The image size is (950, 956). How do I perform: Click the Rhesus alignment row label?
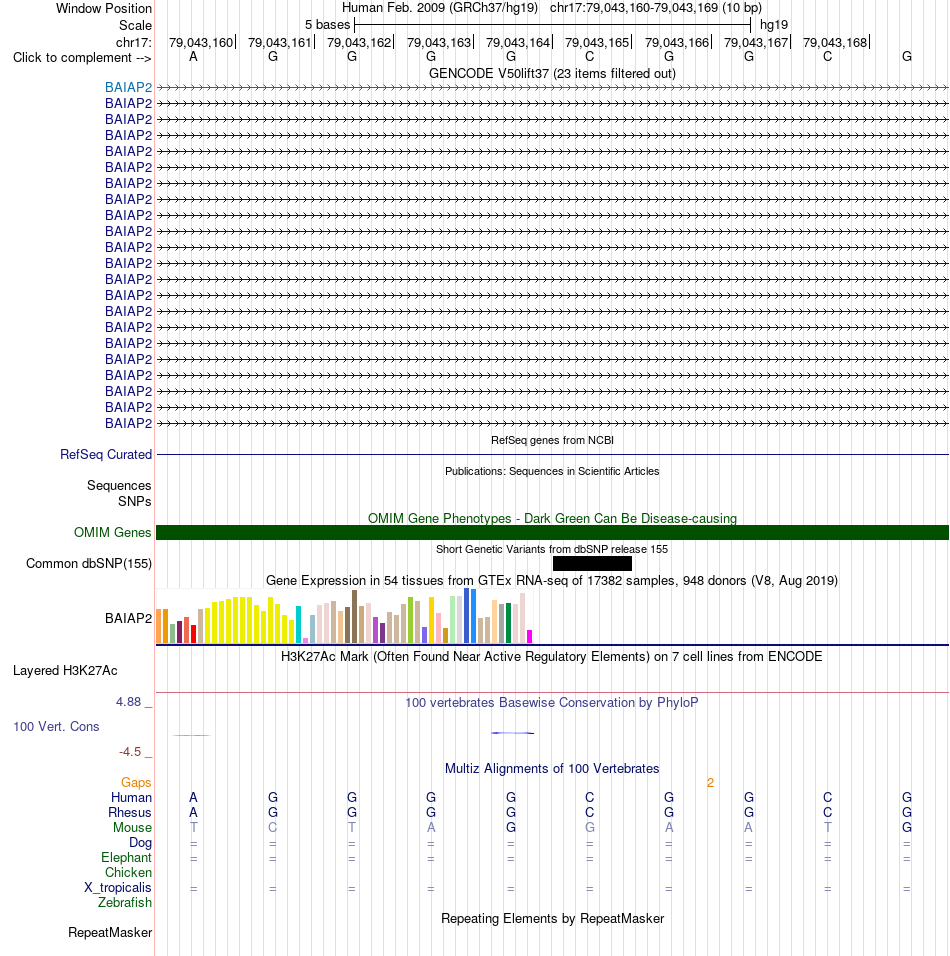tap(129, 813)
